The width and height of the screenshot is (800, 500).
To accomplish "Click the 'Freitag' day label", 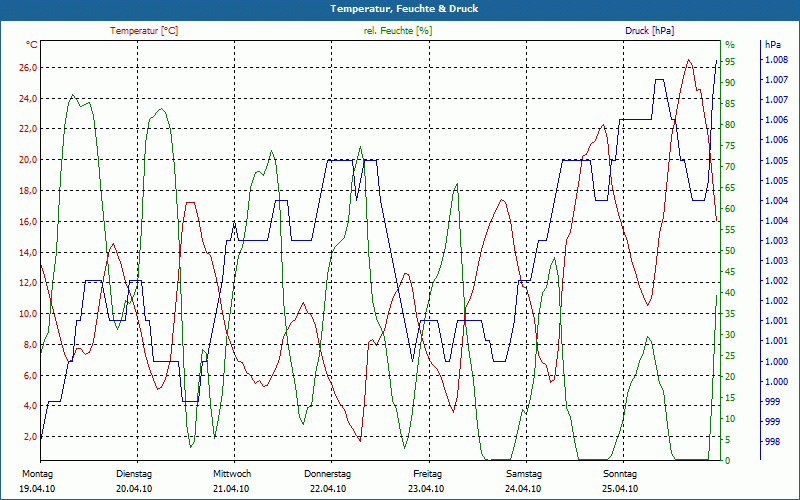I will pos(428,474).
